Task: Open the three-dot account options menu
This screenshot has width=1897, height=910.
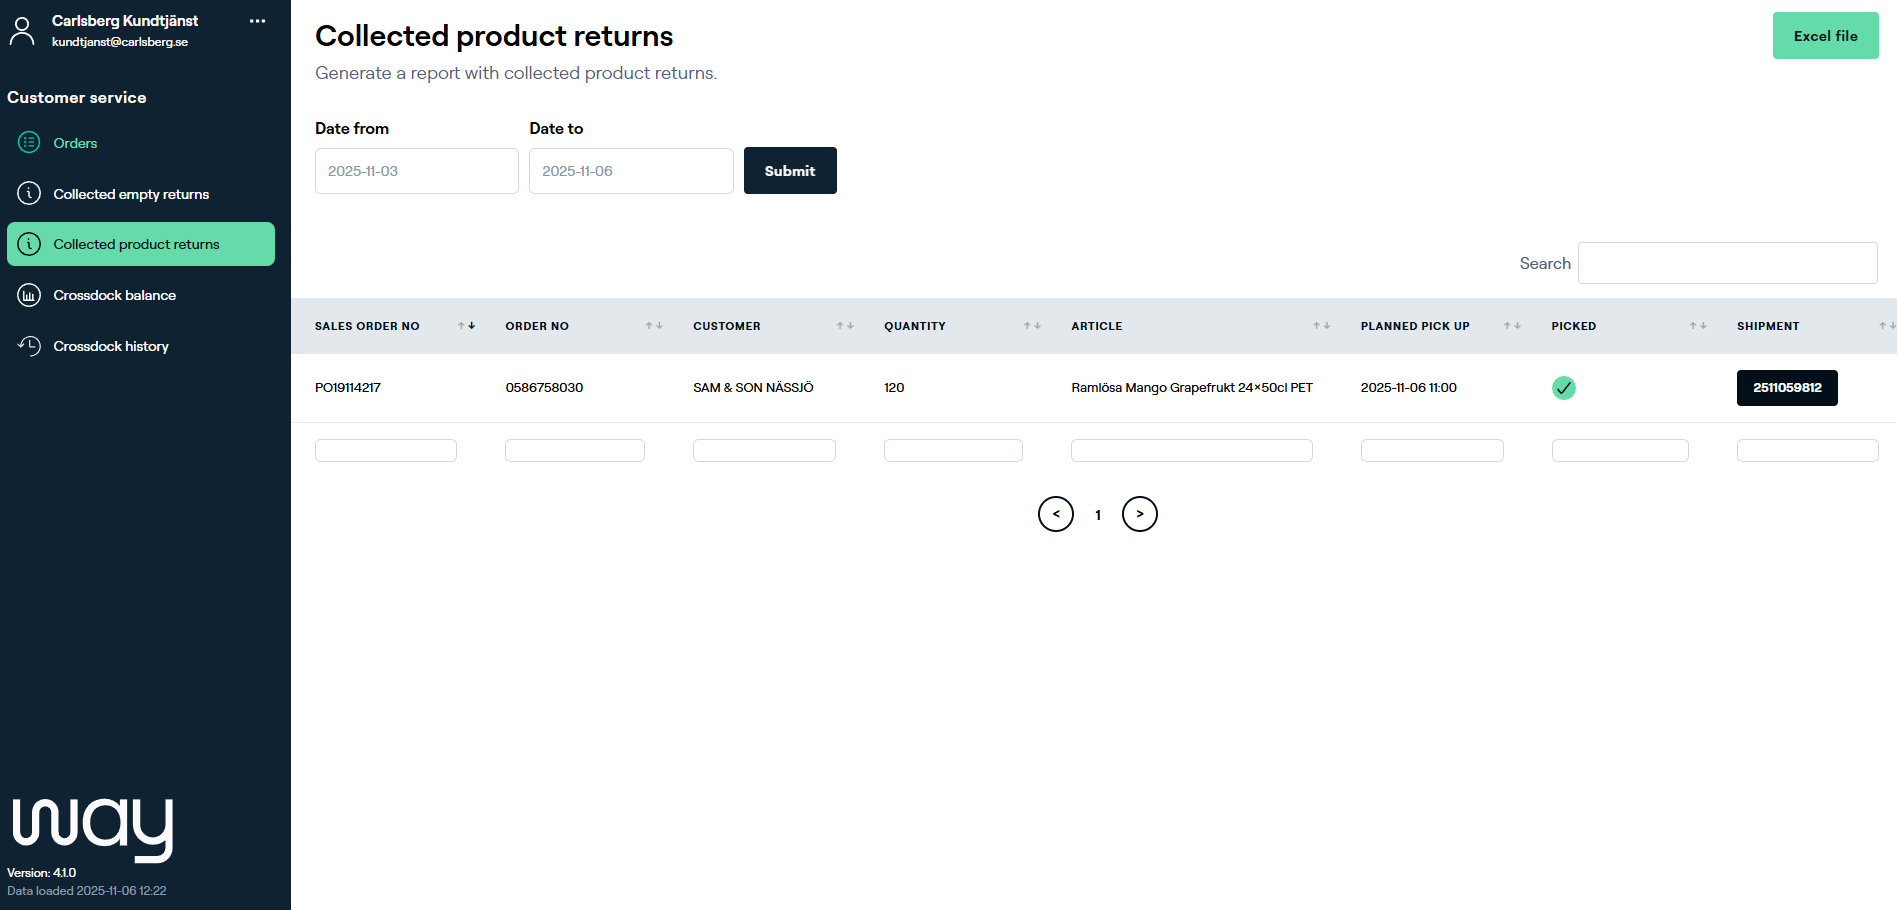Action: tap(257, 21)
